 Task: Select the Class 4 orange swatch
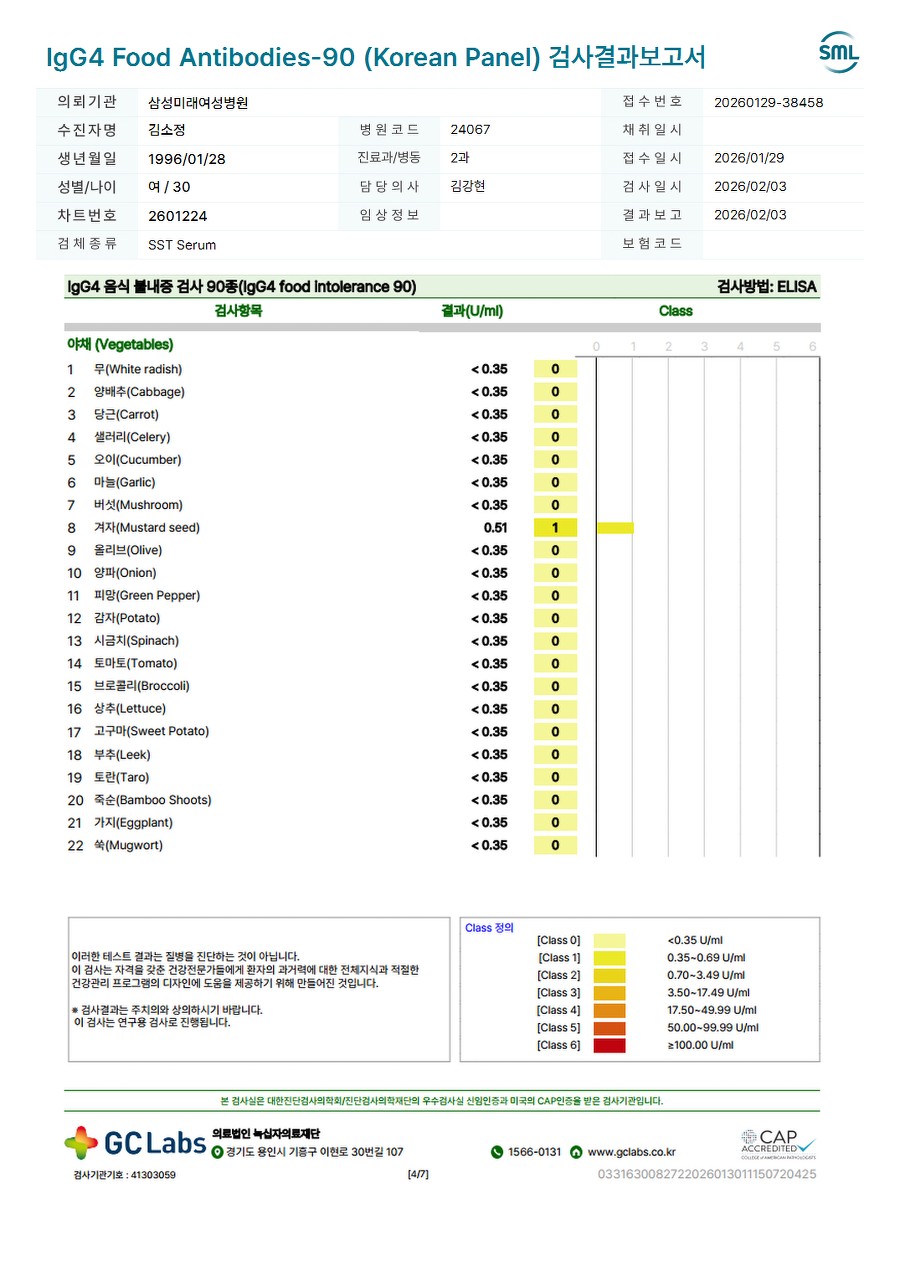pyautogui.click(x=609, y=1010)
